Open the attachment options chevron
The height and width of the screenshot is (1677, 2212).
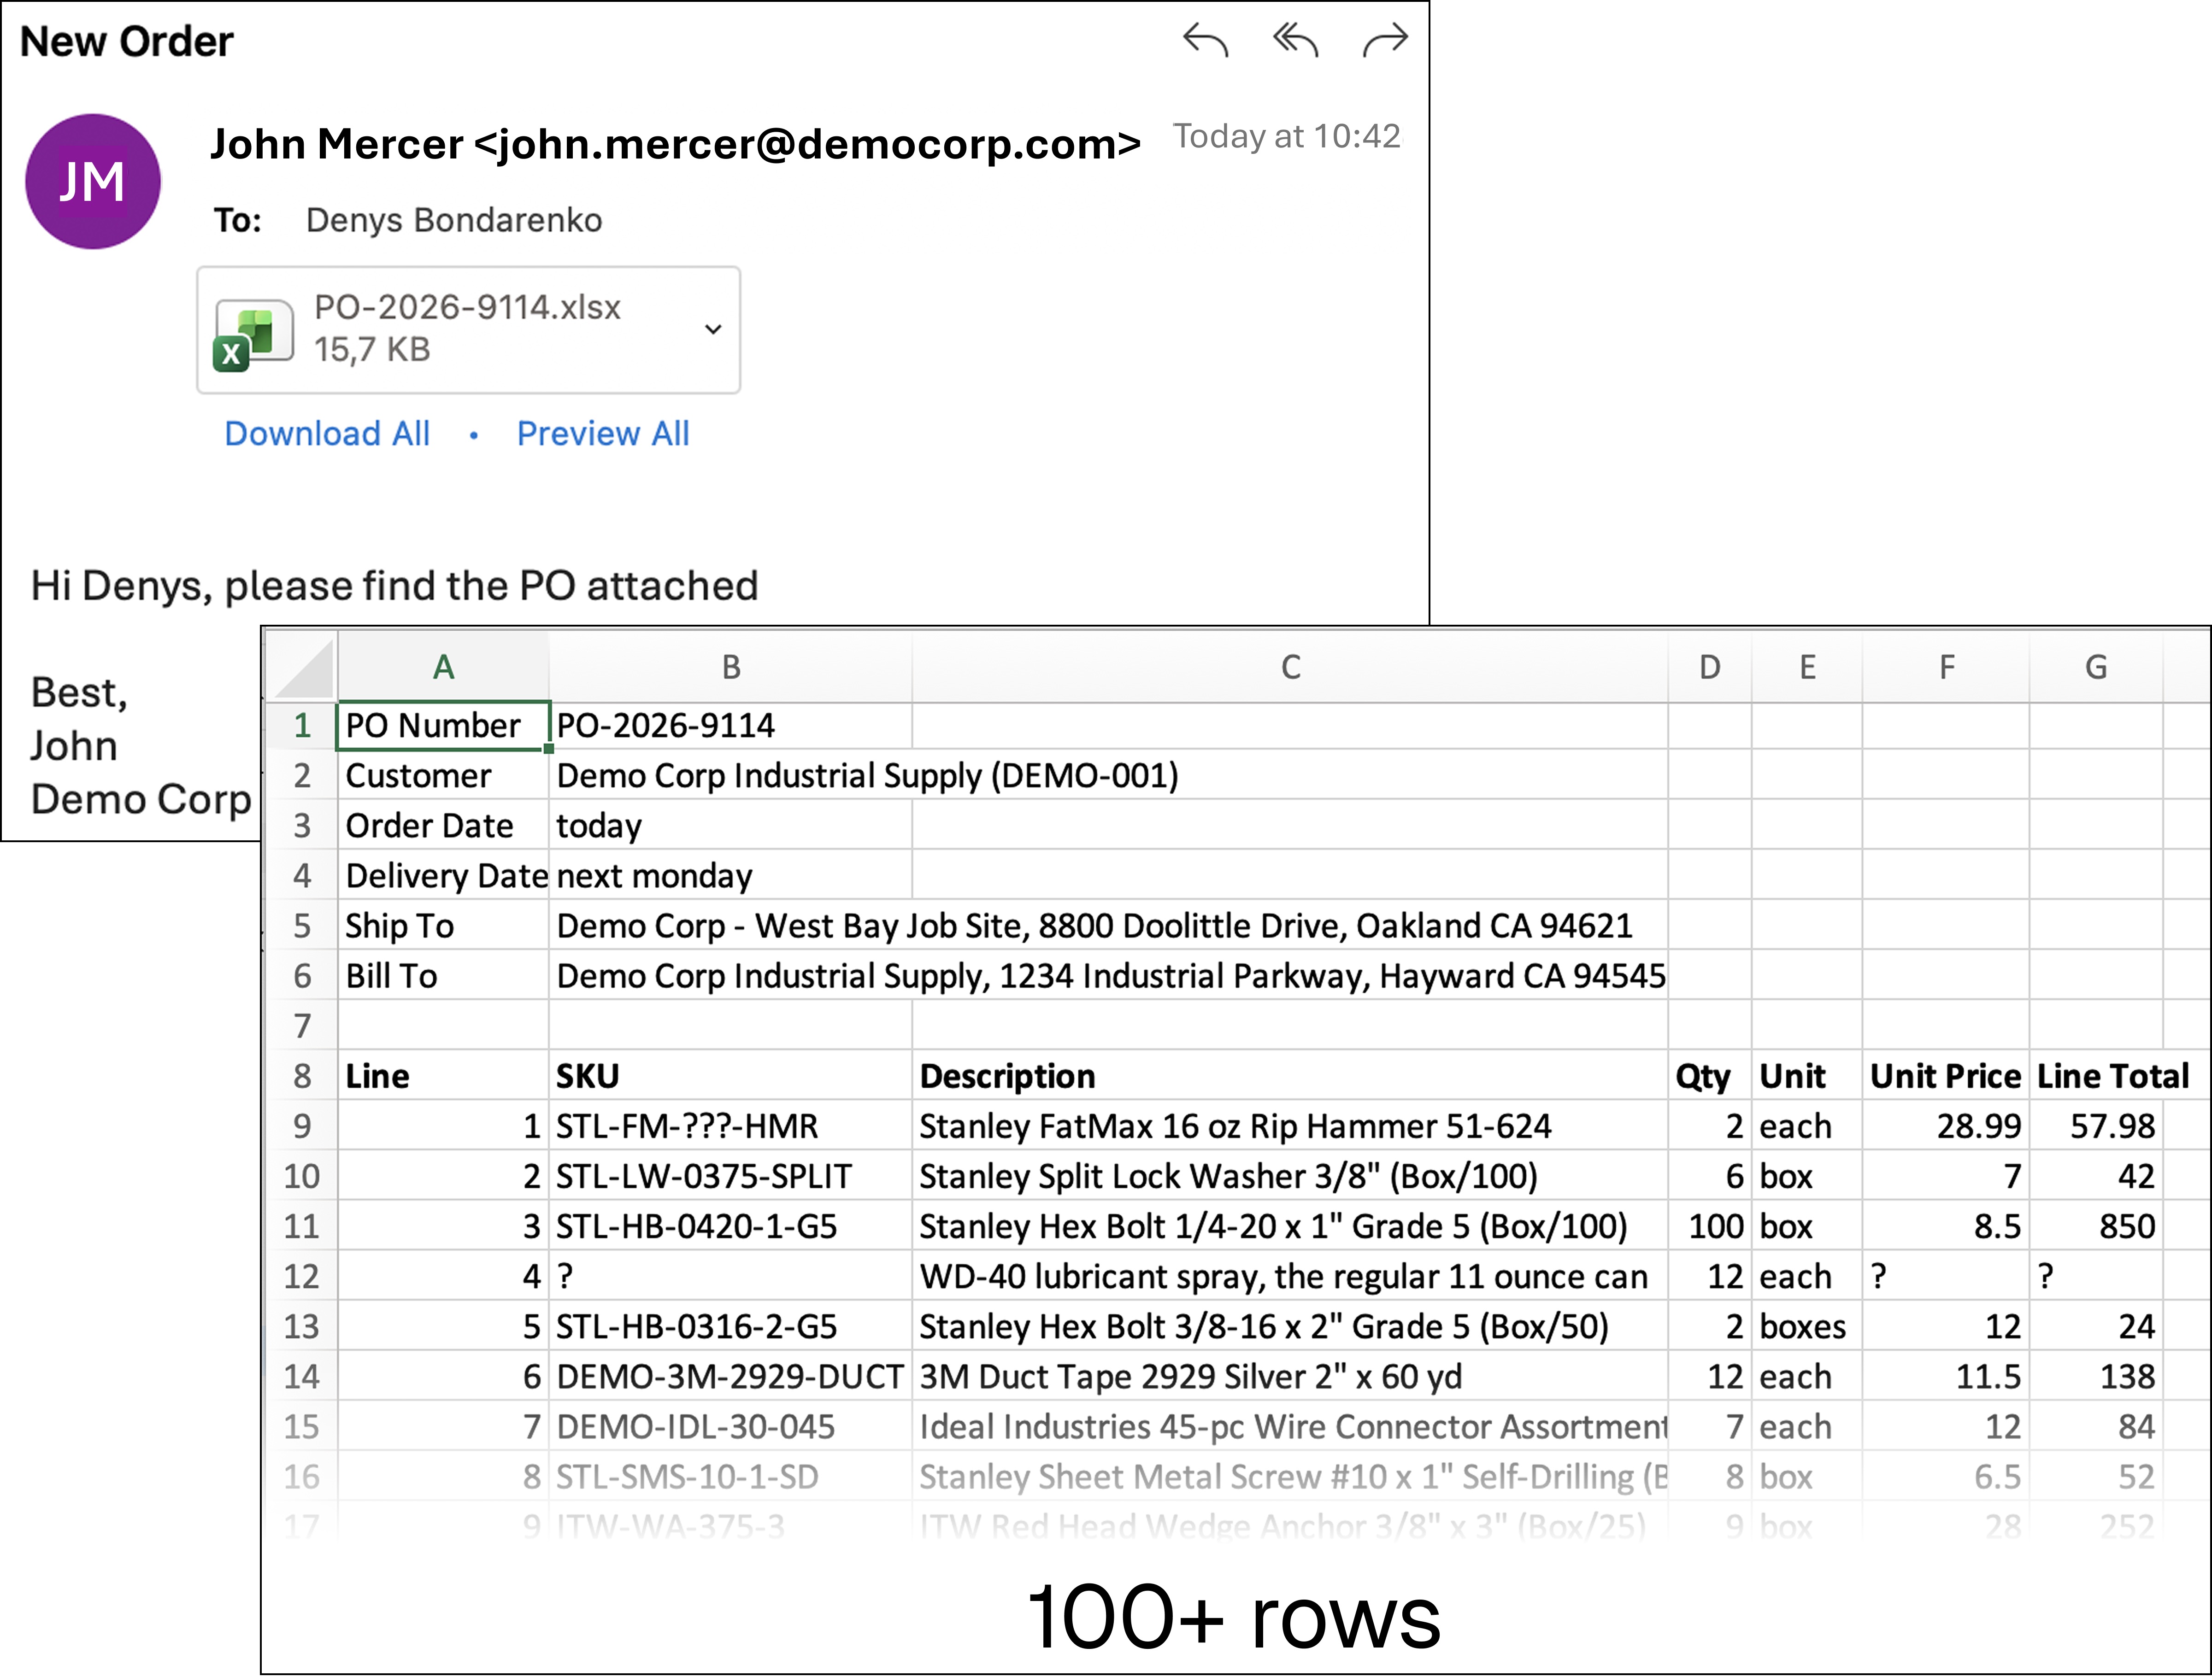click(x=713, y=329)
